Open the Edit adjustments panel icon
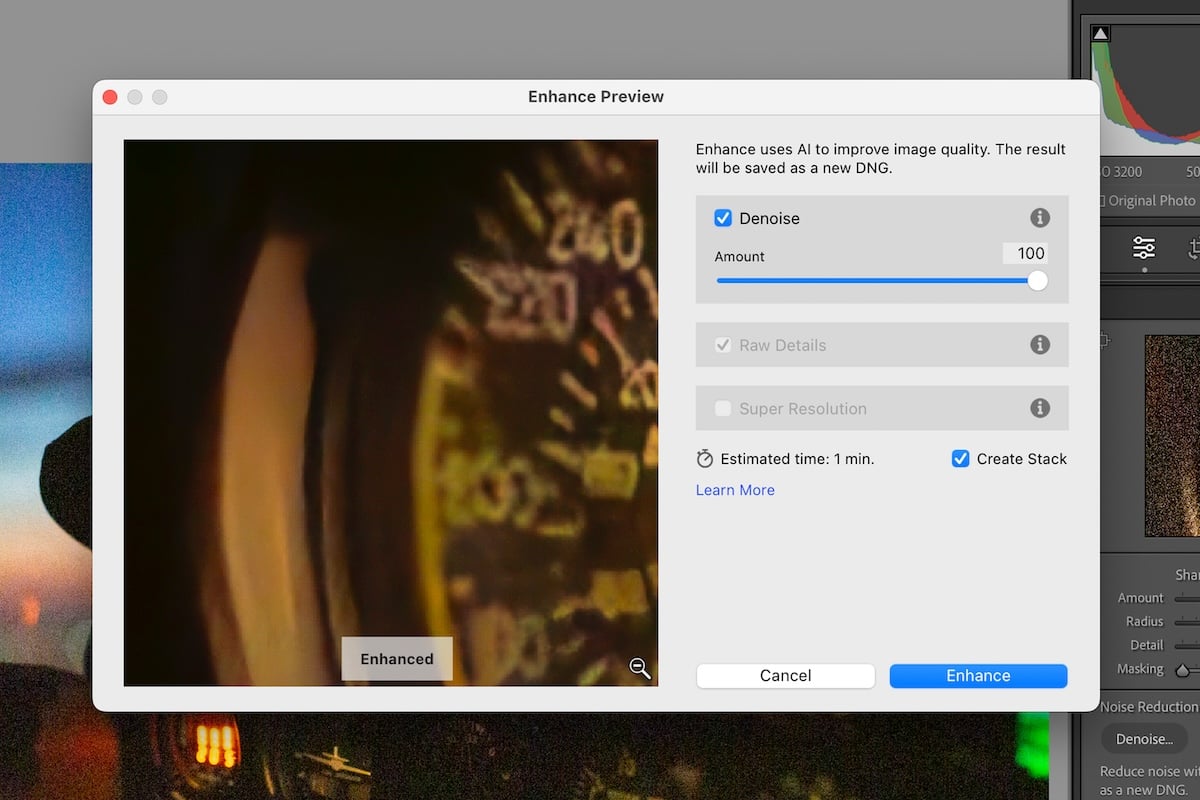Screen dimensions: 1200x800 [1146, 248]
